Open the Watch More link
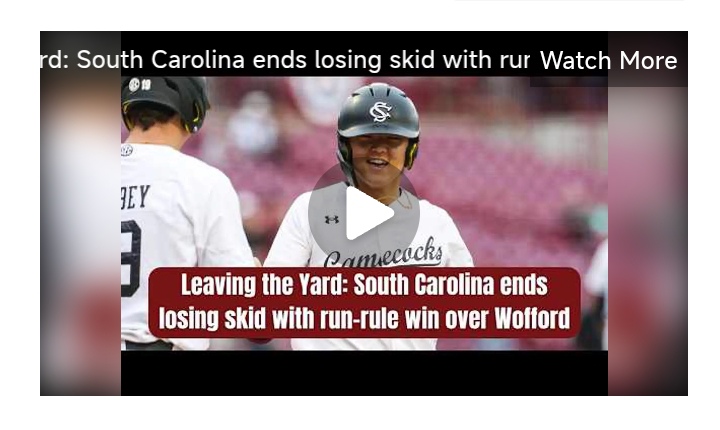The image size is (720, 430). coord(608,60)
